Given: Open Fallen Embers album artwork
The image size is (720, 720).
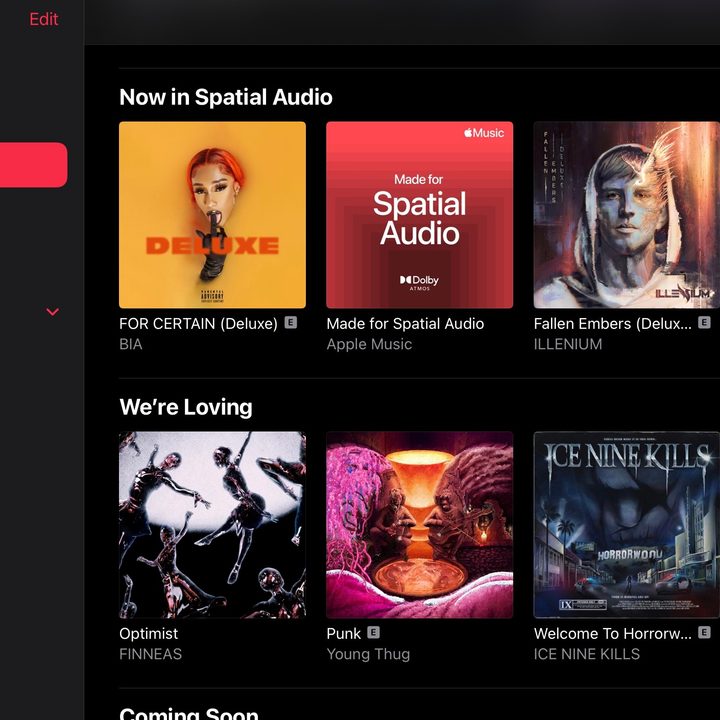Looking at the screenshot, I should [627, 215].
